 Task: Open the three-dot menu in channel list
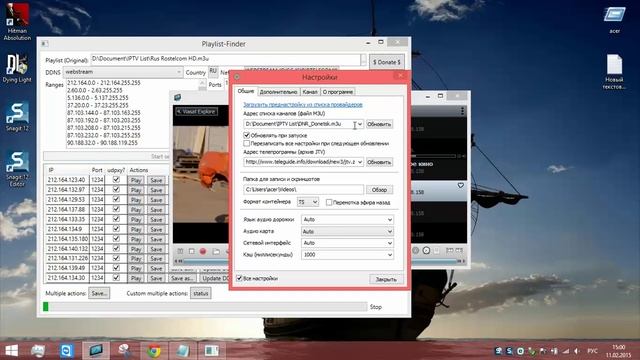point(462,111)
